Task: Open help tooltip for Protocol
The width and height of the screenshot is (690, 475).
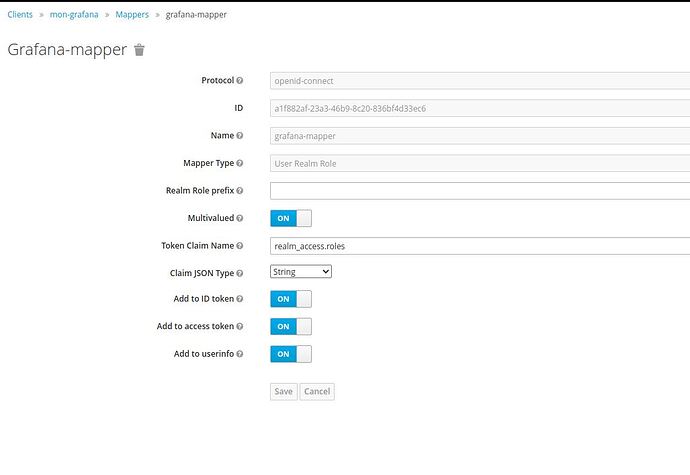Action: click(x=239, y=81)
